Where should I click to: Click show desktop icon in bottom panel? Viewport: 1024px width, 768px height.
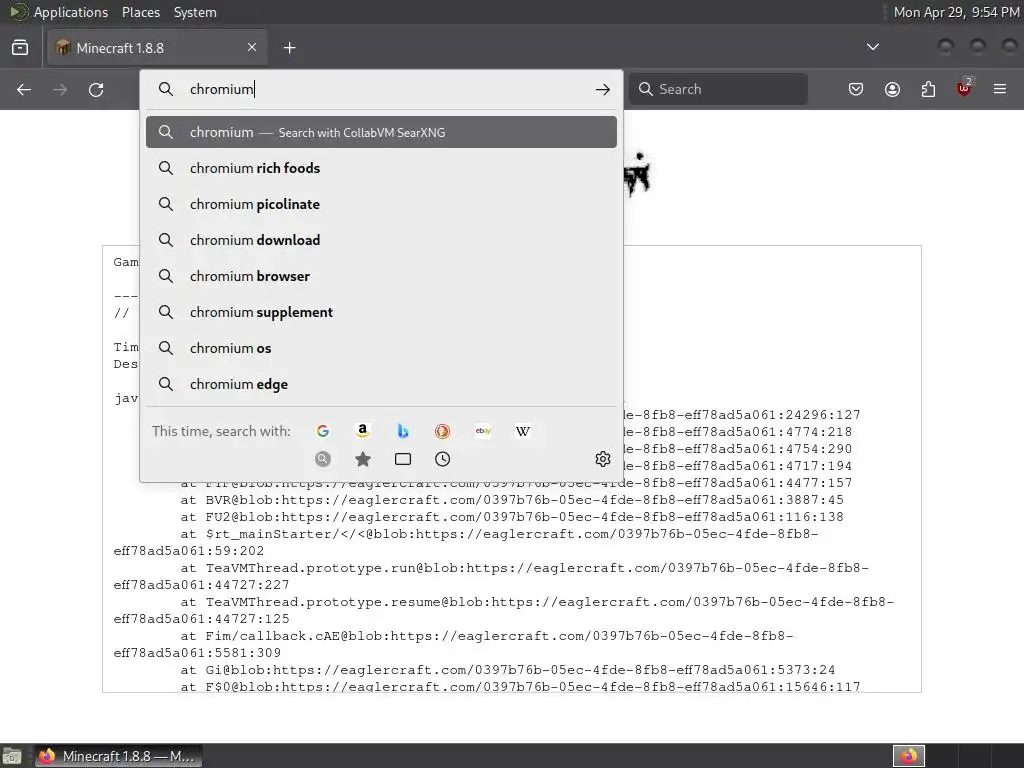pos(11,756)
